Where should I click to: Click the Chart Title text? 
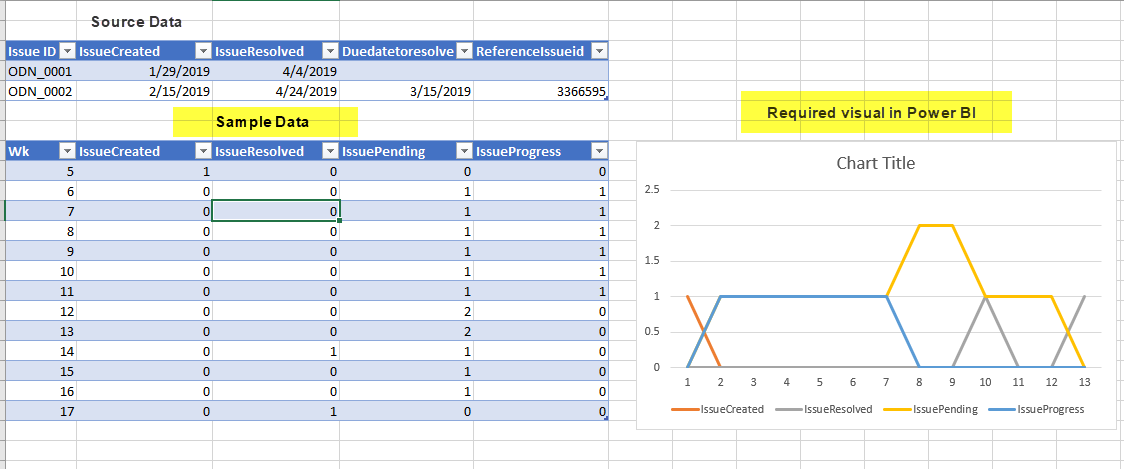(875, 163)
